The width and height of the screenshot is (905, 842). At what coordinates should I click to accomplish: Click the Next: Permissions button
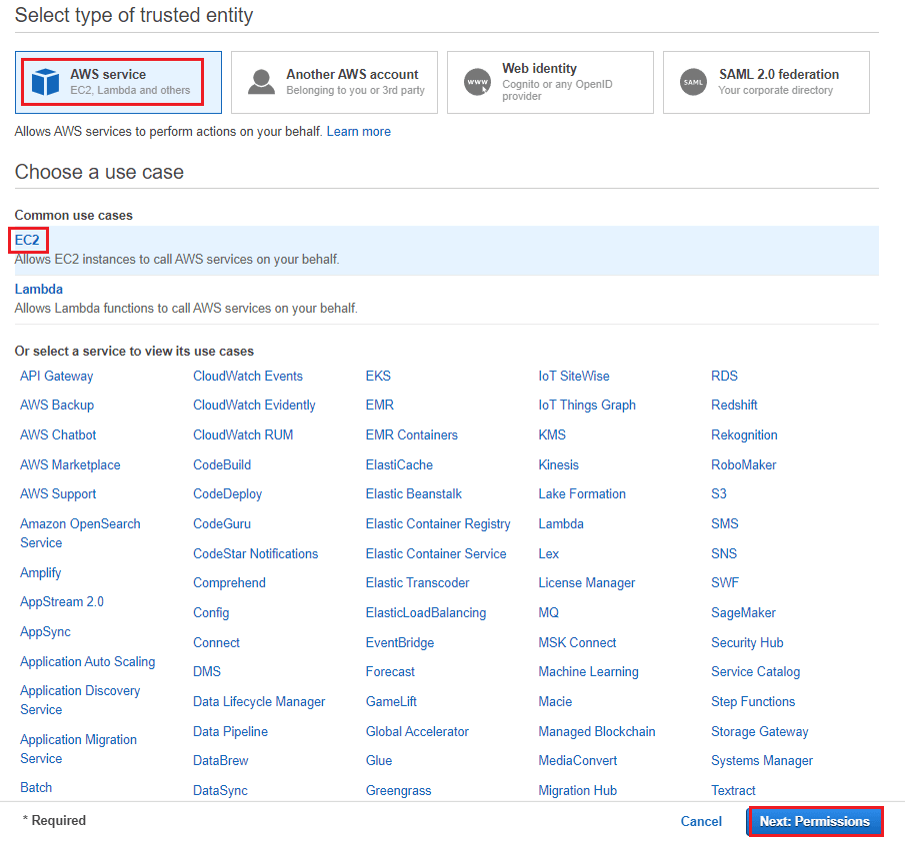pyautogui.click(x=814, y=821)
